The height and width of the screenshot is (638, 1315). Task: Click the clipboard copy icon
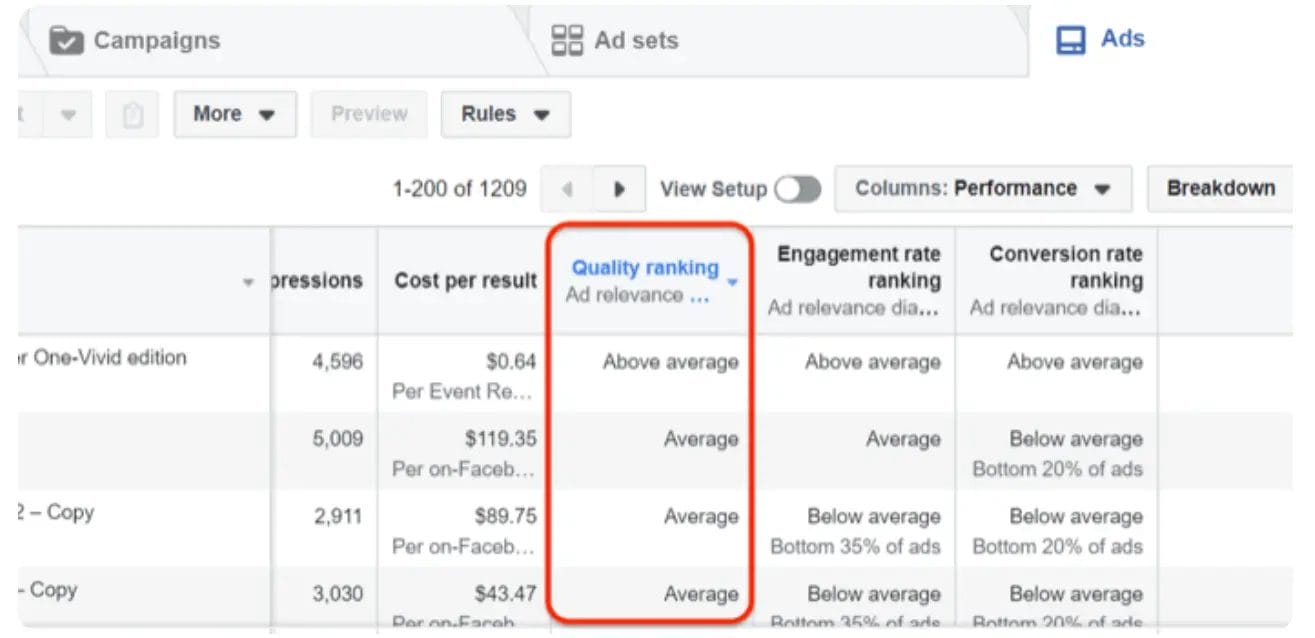click(131, 113)
